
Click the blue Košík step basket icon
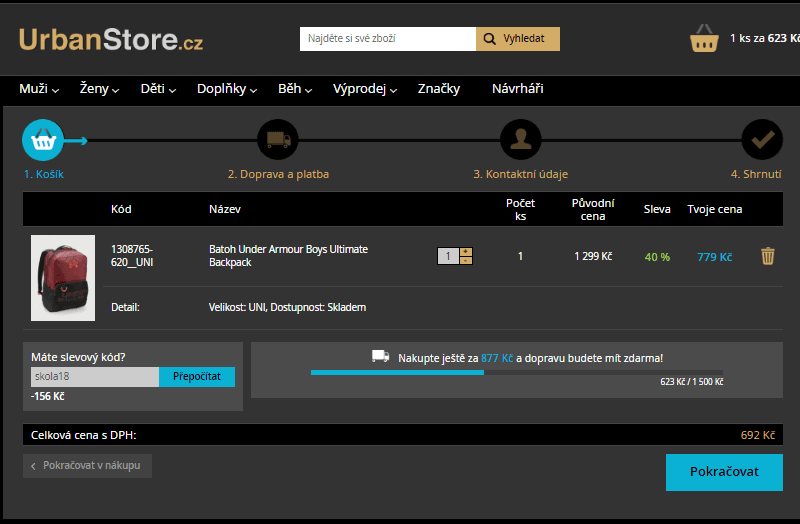tap(43, 140)
